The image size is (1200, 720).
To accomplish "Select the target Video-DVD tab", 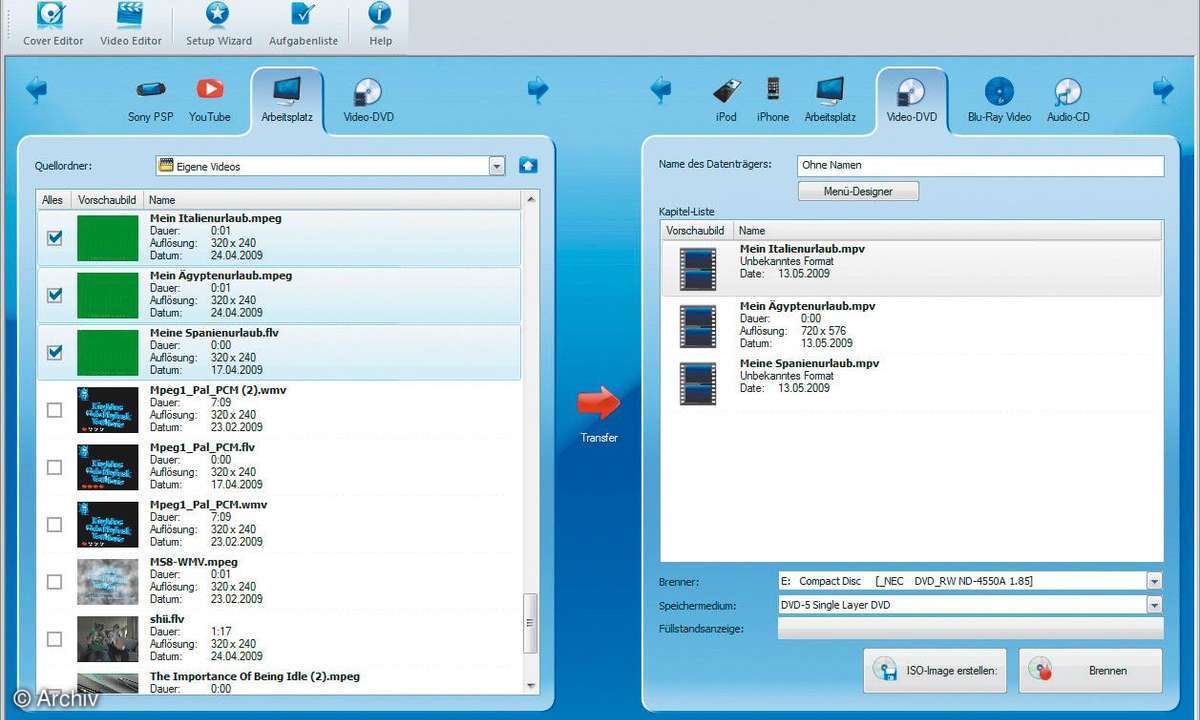I will 912,100.
